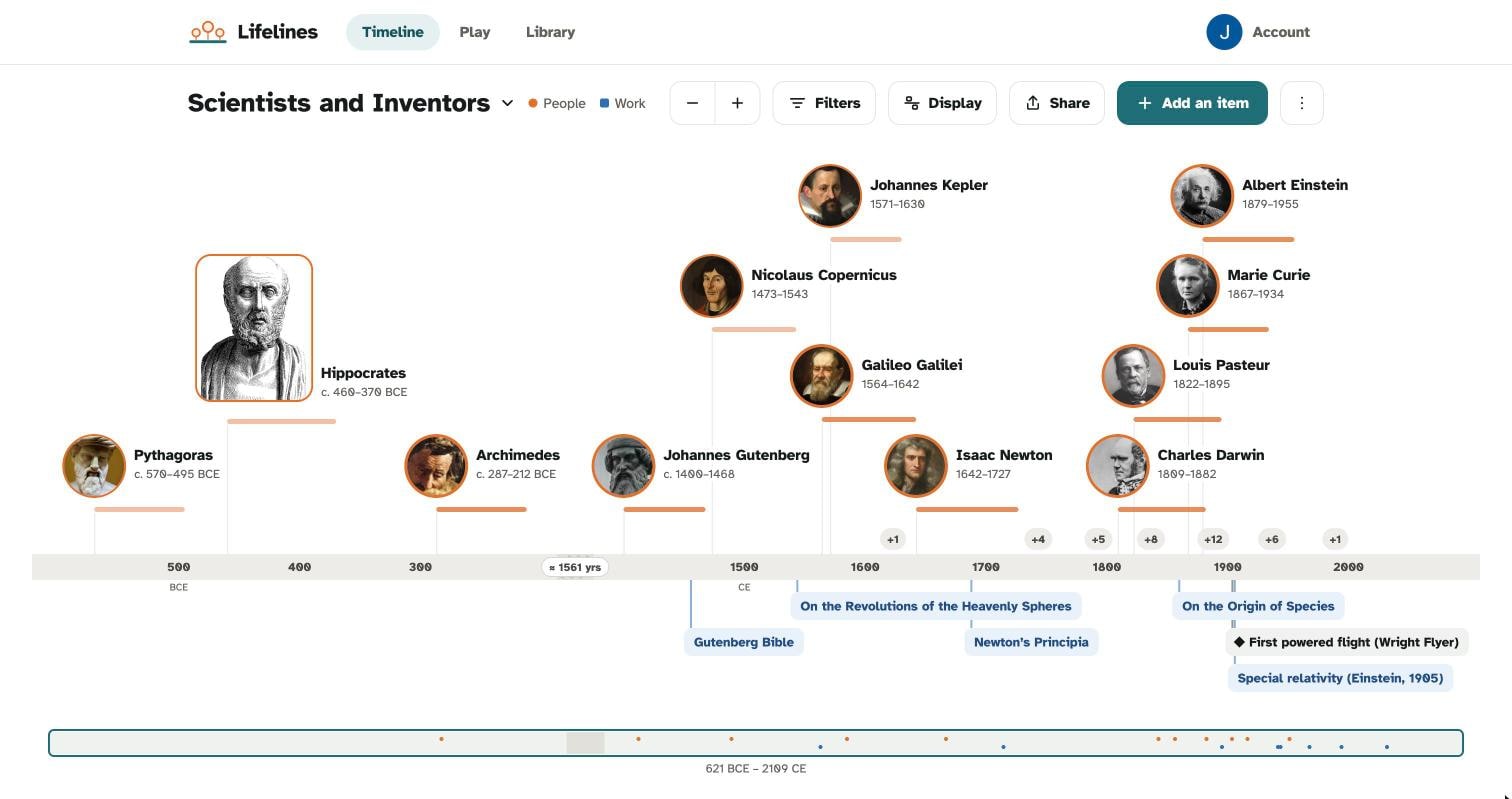Click the Lifelines logo icon
The width and height of the screenshot is (1512, 799).
click(208, 32)
